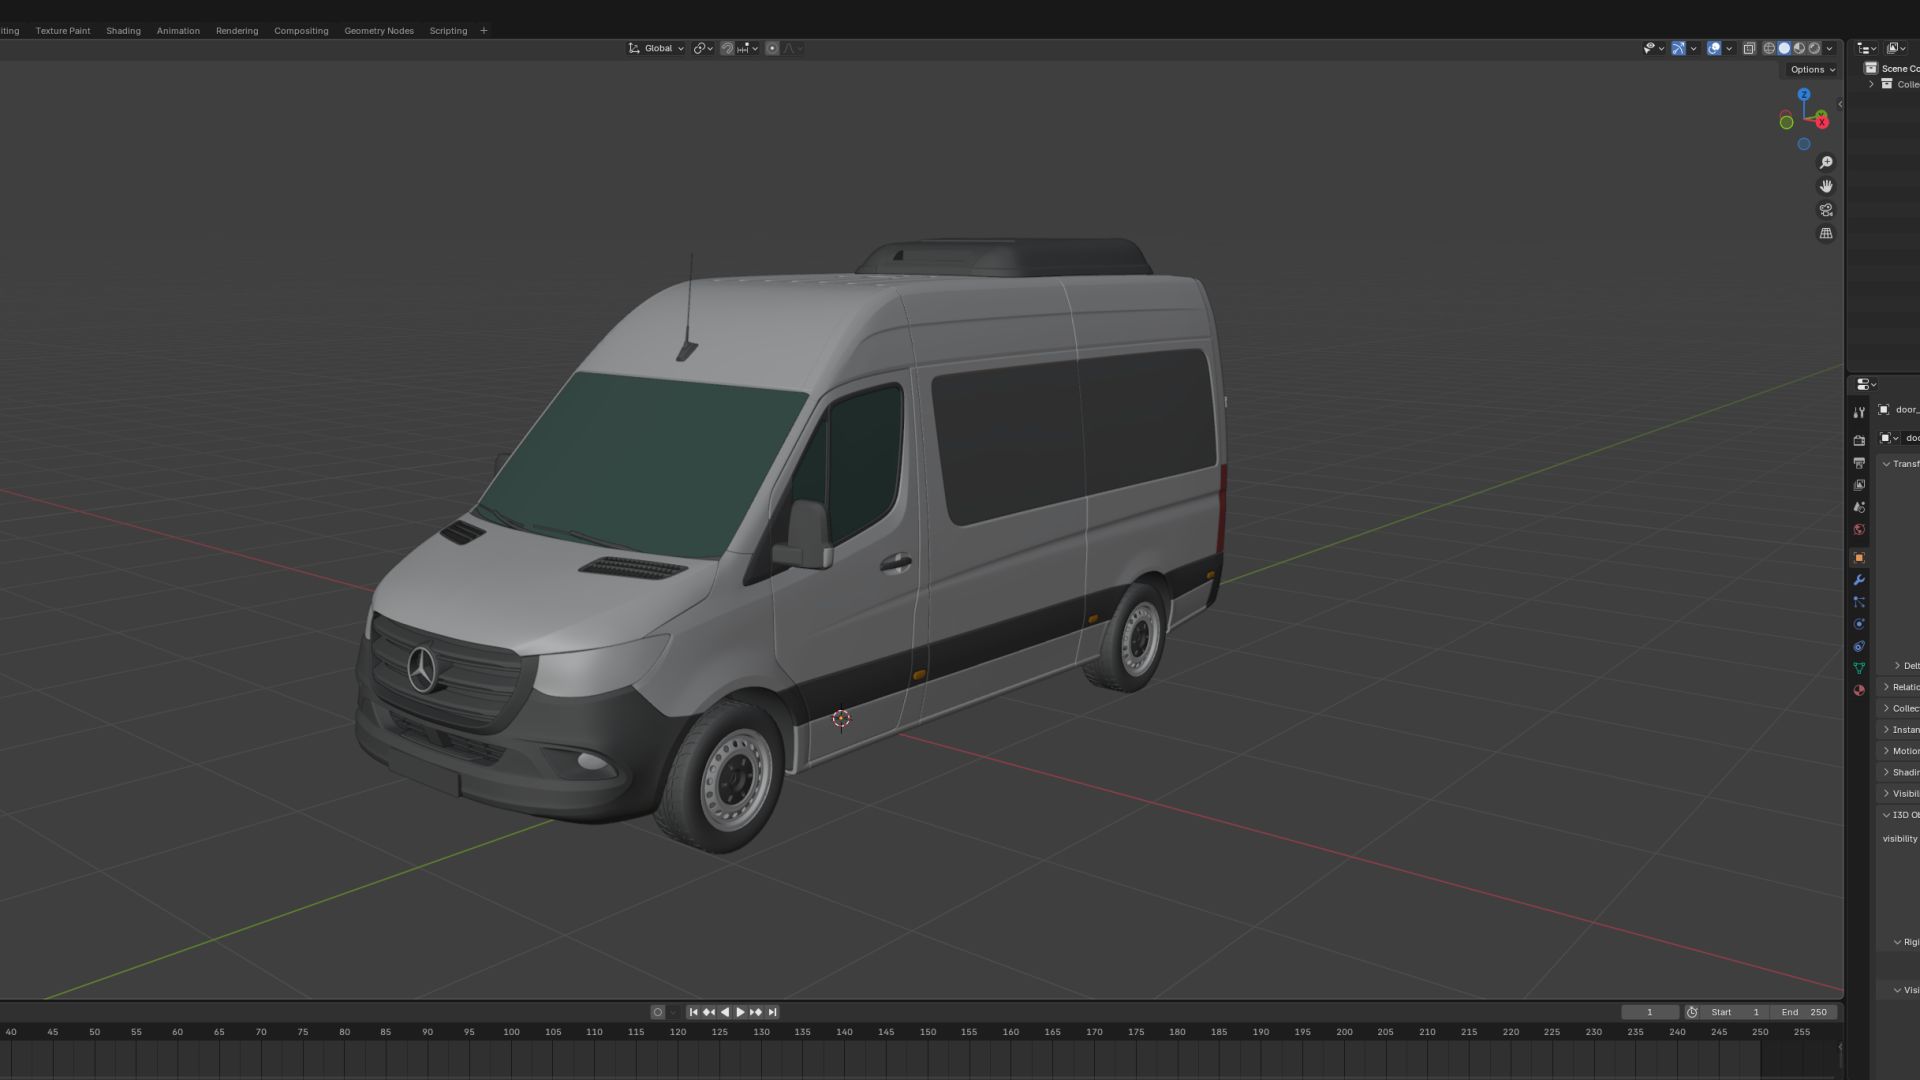Switch viewport to rendered shading mode
Image resolution: width=1920 pixels, height=1080 pixels.
(x=1813, y=47)
